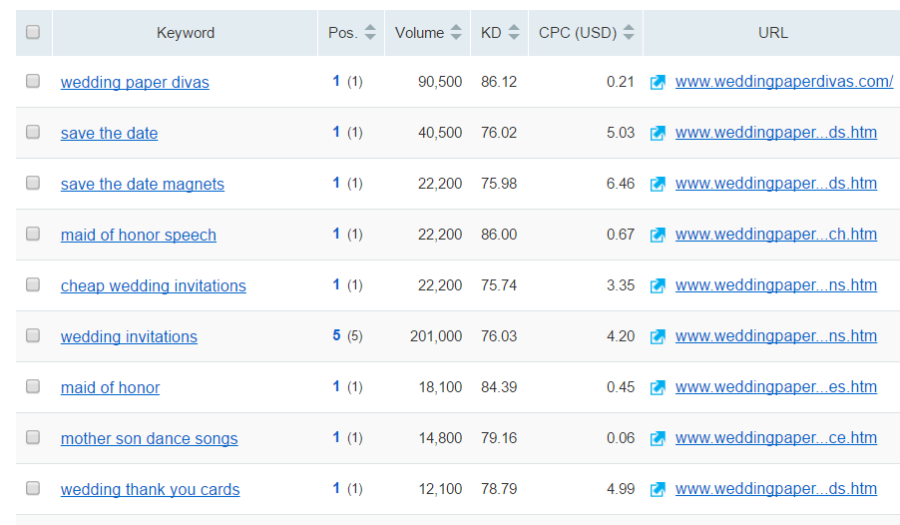
Task: Click KD value 86.12
Action: 499,82
